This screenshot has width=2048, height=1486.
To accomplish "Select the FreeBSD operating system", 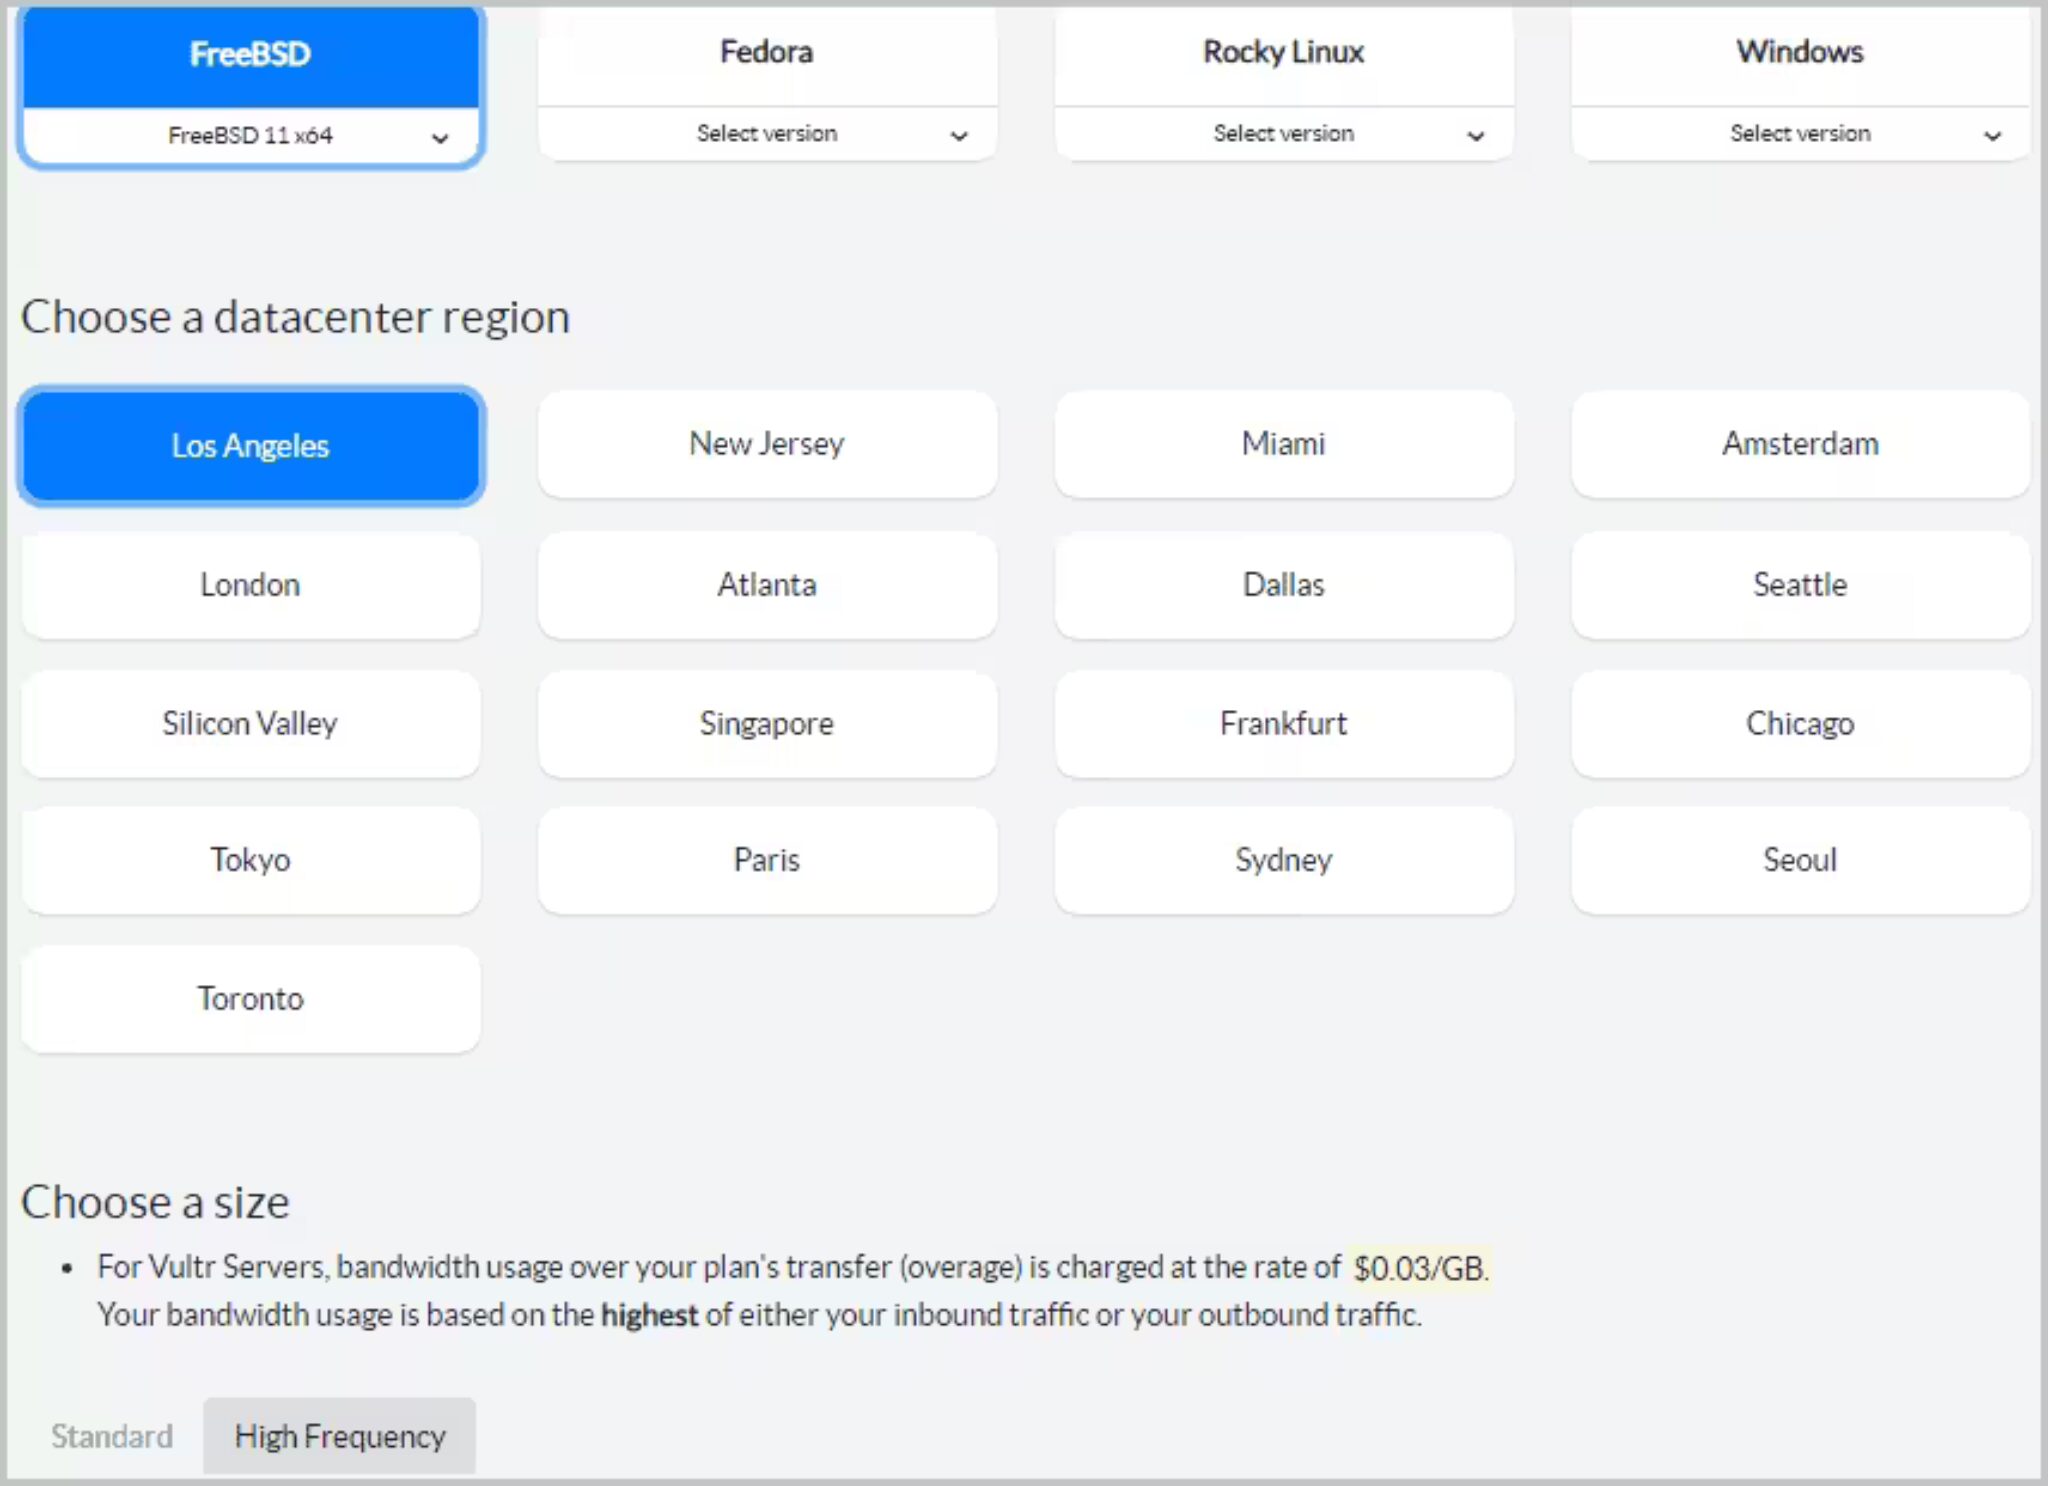I will coord(250,54).
